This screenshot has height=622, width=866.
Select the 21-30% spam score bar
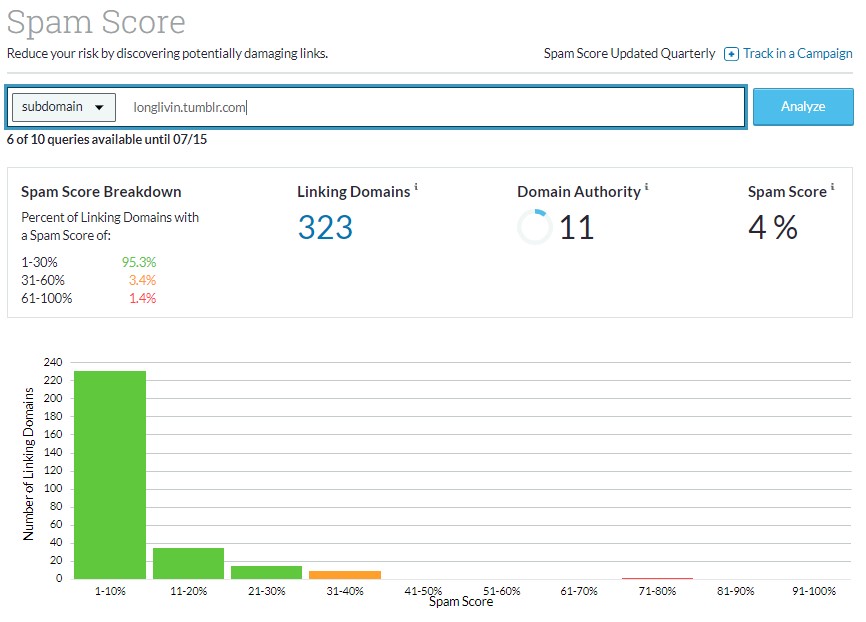266,572
